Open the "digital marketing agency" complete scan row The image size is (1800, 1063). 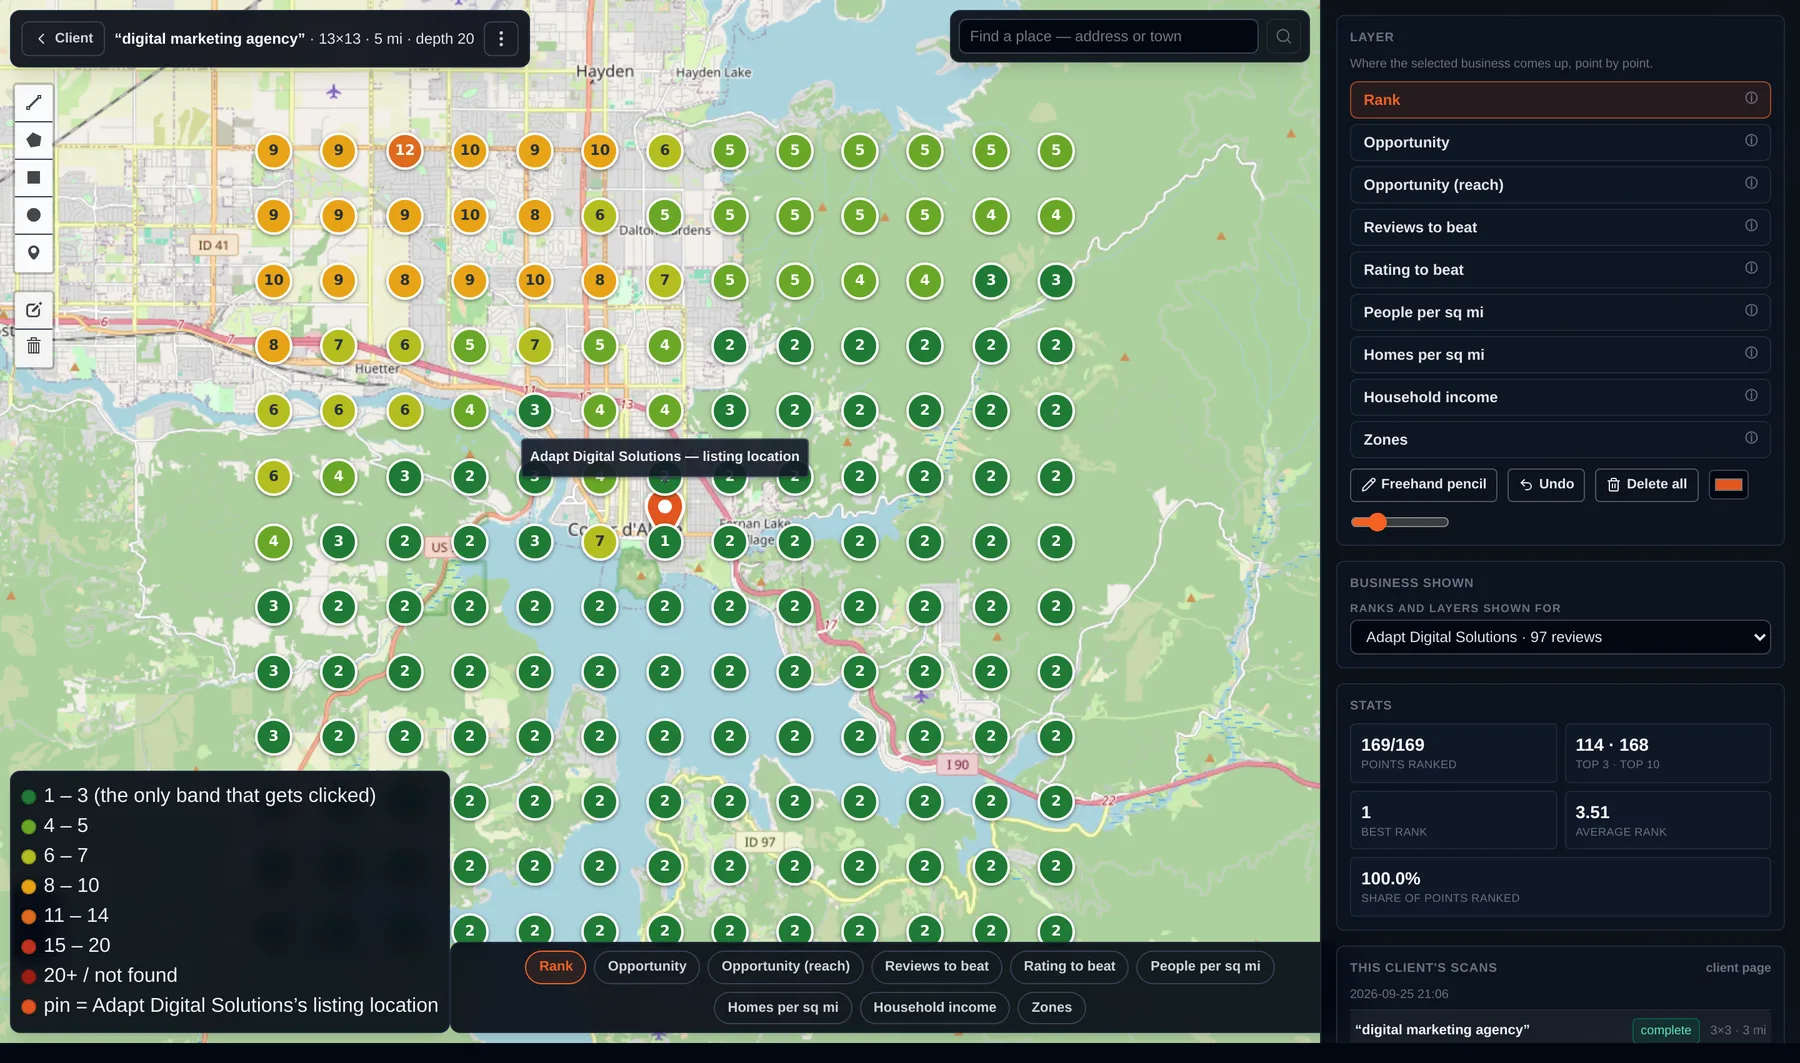click(1560, 1030)
